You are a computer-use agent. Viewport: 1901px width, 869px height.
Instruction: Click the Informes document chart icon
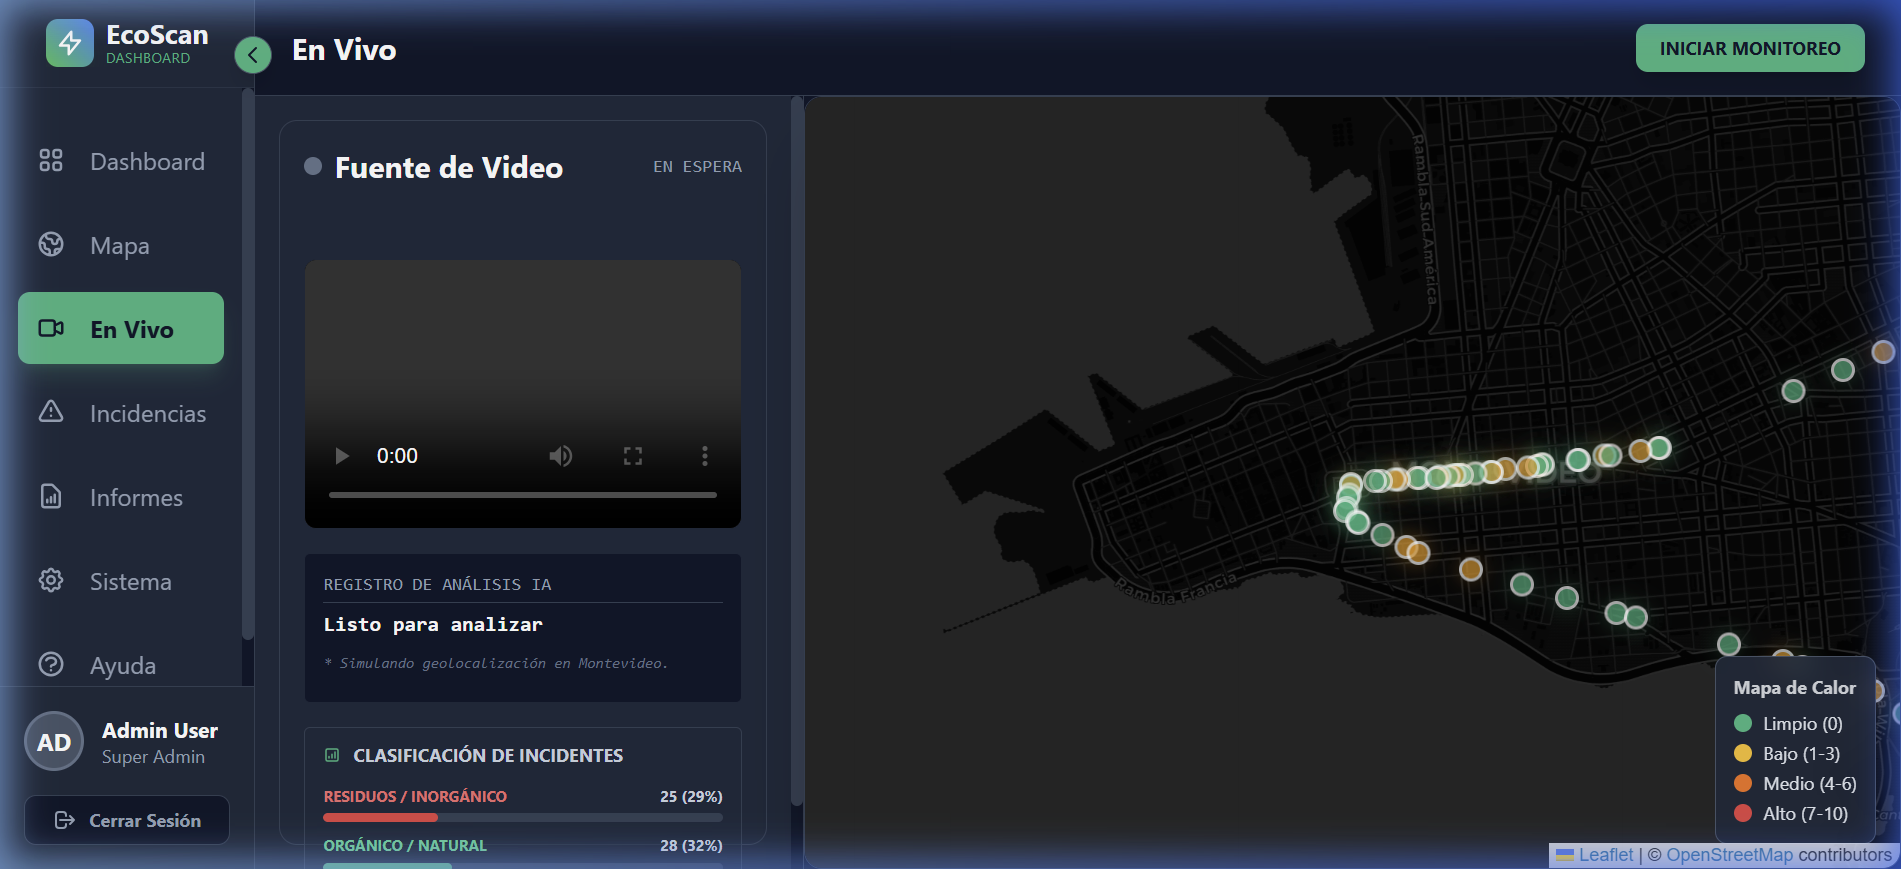51,496
